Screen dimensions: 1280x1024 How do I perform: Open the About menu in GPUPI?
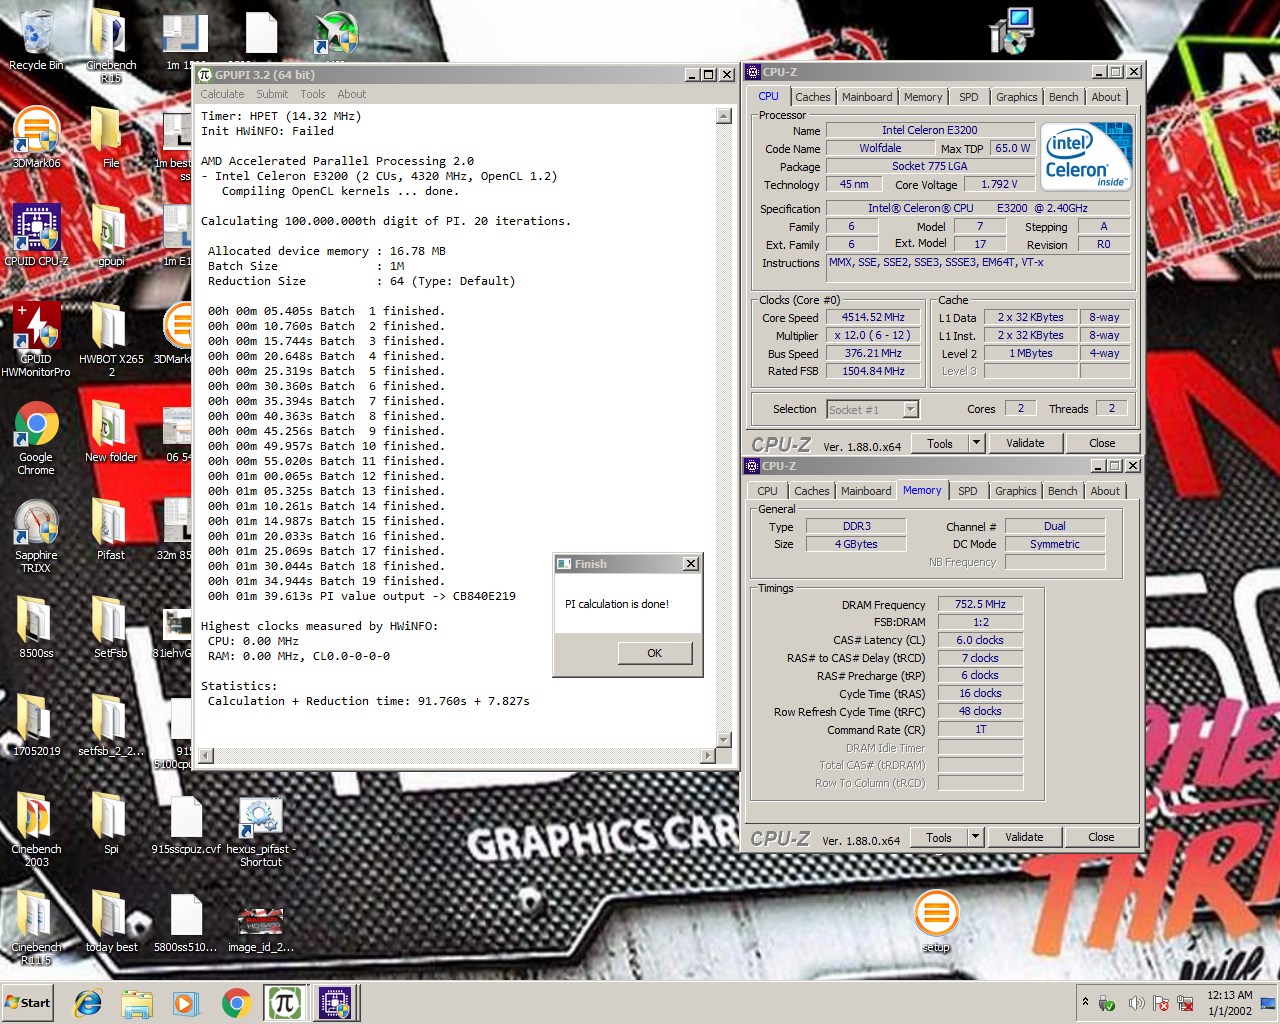351,94
